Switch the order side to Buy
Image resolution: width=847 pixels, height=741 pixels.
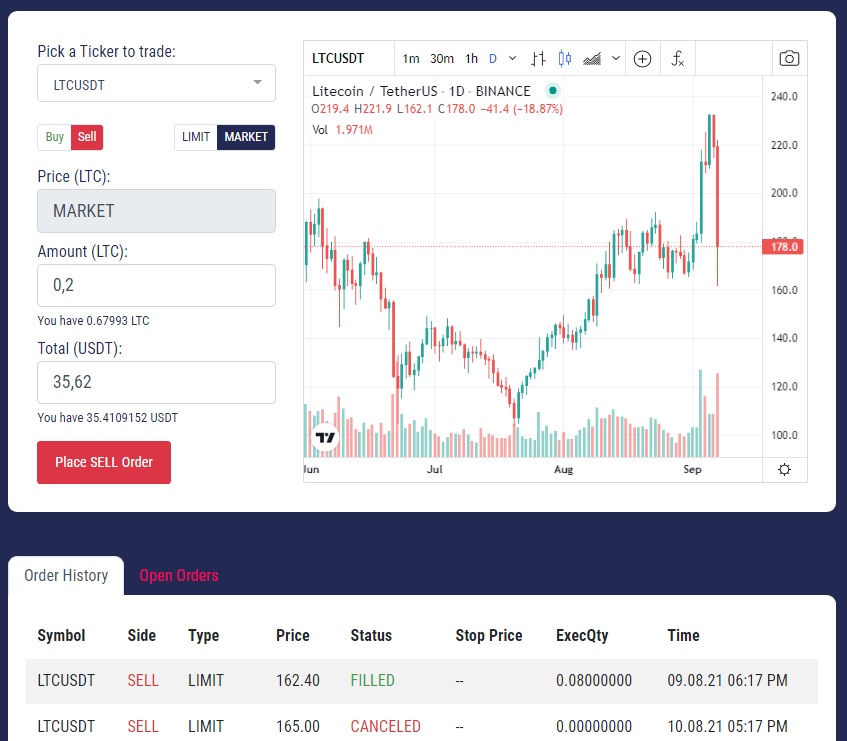point(53,137)
